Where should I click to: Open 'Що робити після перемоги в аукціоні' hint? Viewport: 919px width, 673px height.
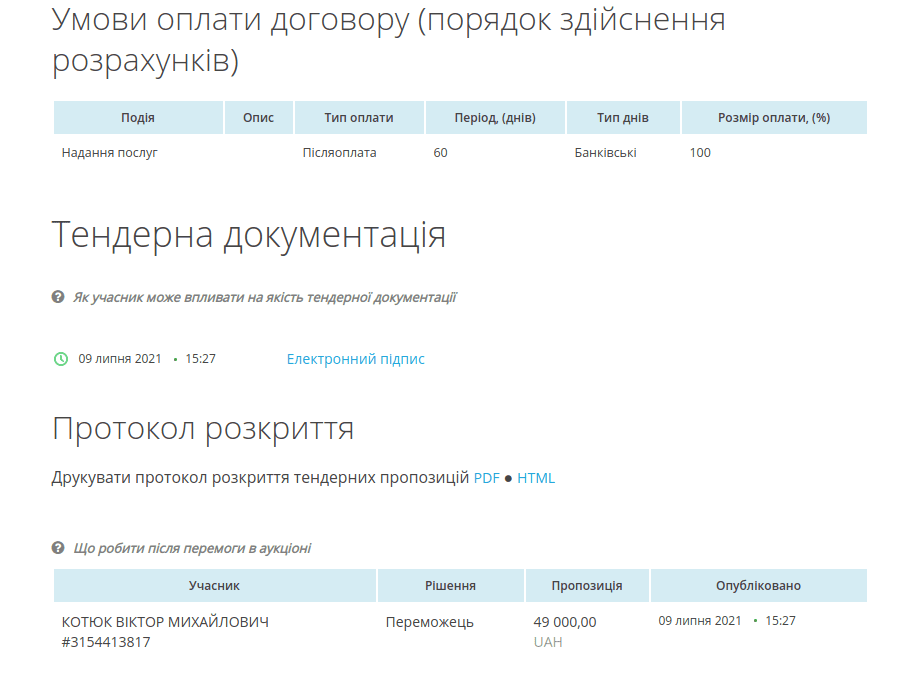click(x=192, y=548)
